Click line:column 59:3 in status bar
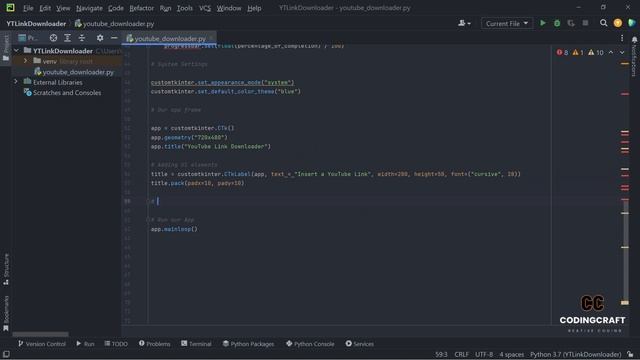This screenshot has width=640, height=360. [x=441, y=354]
